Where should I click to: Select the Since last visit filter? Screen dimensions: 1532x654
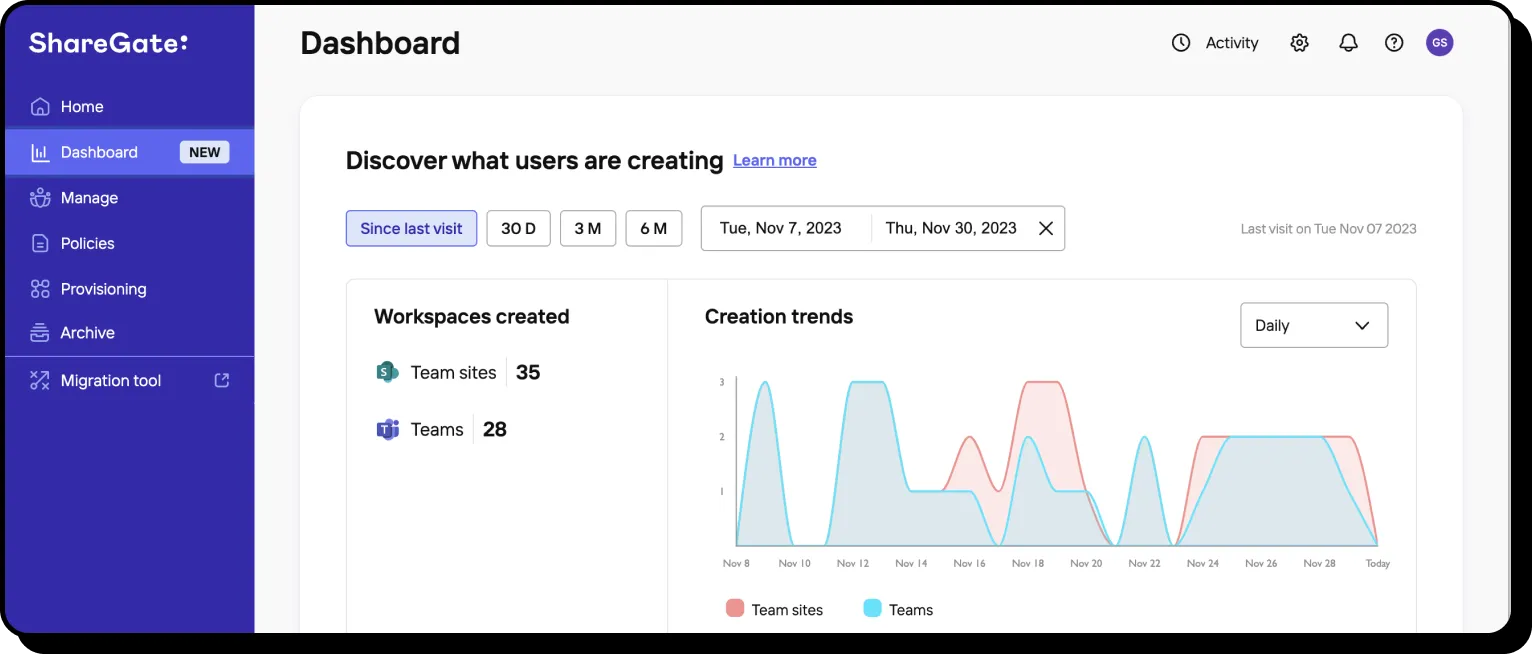(x=411, y=228)
